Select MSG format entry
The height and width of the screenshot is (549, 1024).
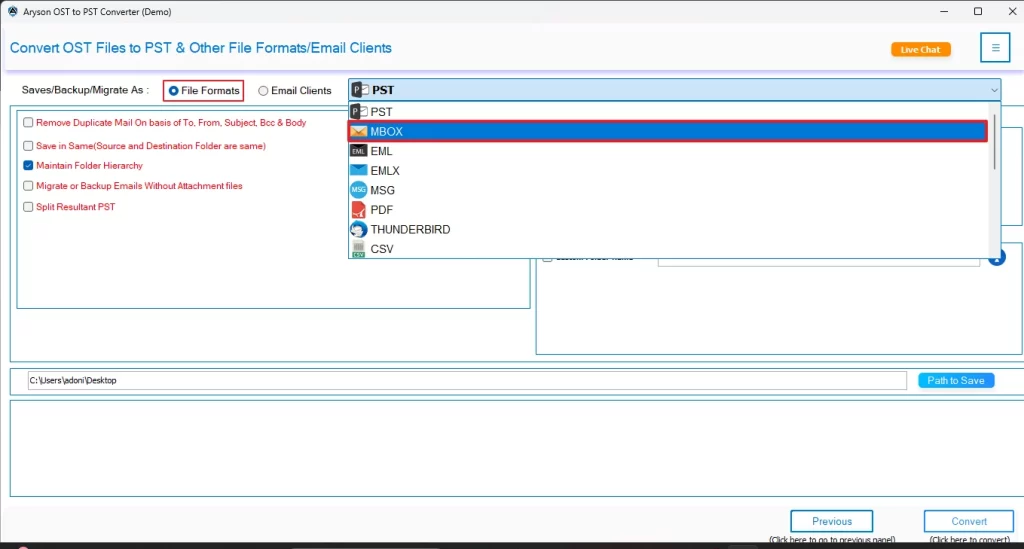[667, 190]
